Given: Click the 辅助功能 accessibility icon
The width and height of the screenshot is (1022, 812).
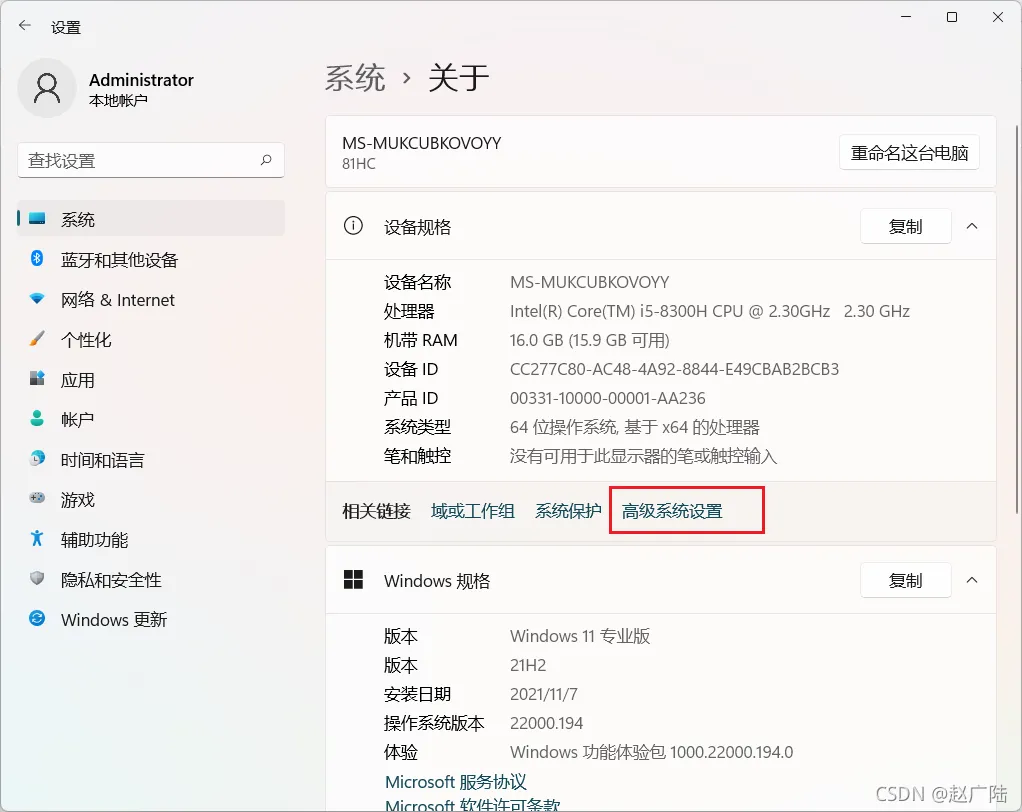Looking at the screenshot, I should [37, 538].
